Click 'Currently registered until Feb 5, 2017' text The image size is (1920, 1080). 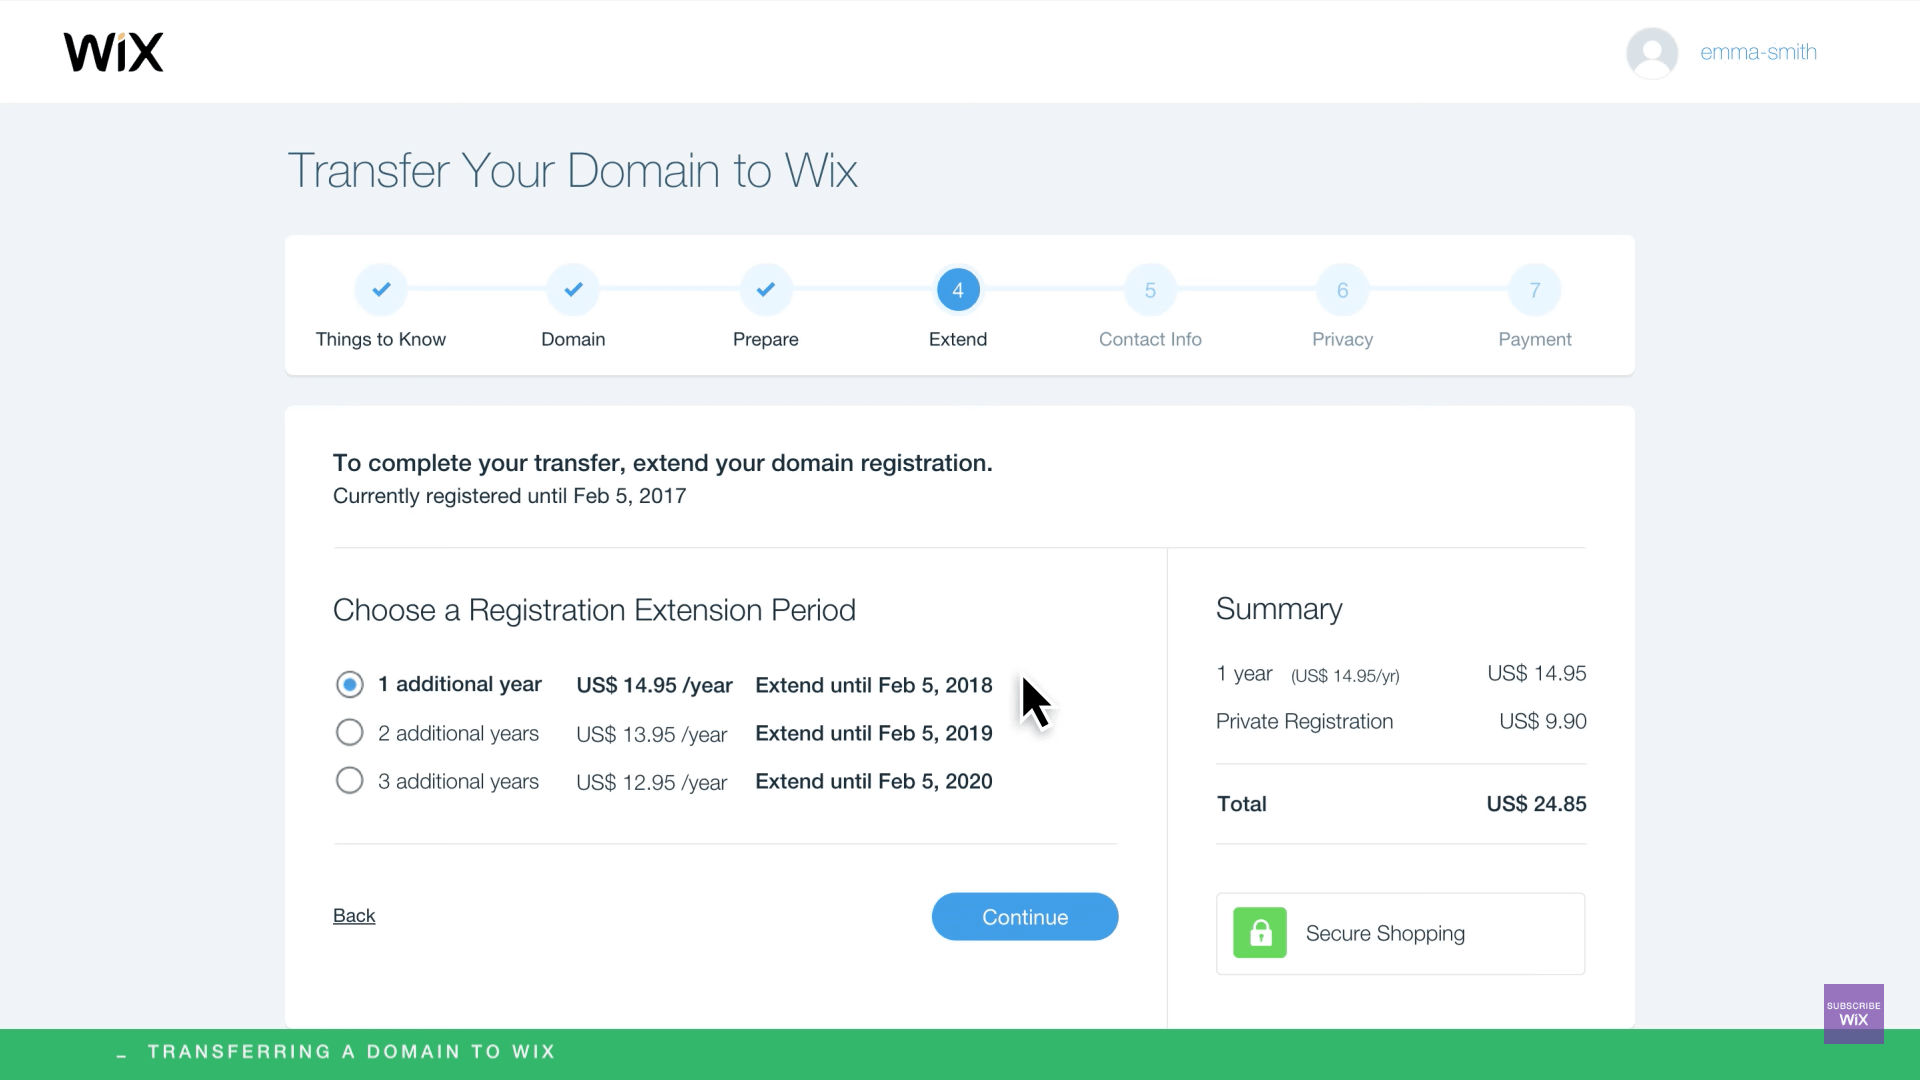coord(509,496)
